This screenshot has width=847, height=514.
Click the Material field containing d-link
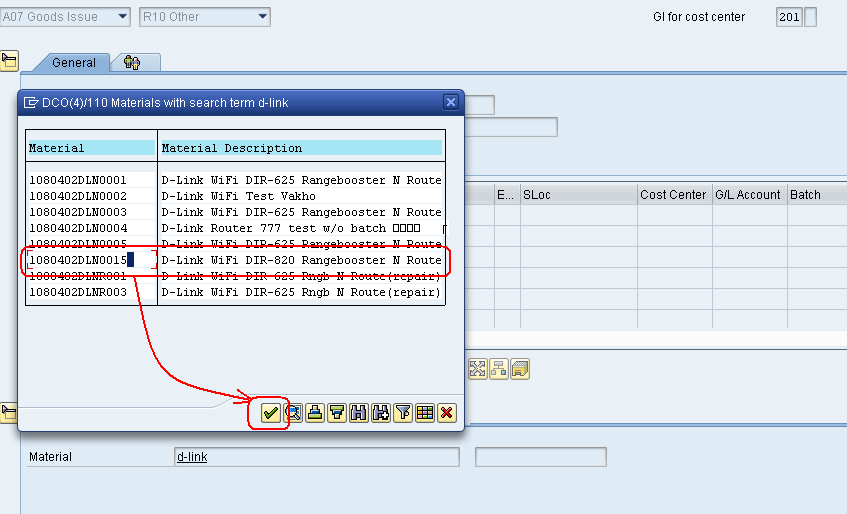316,457
